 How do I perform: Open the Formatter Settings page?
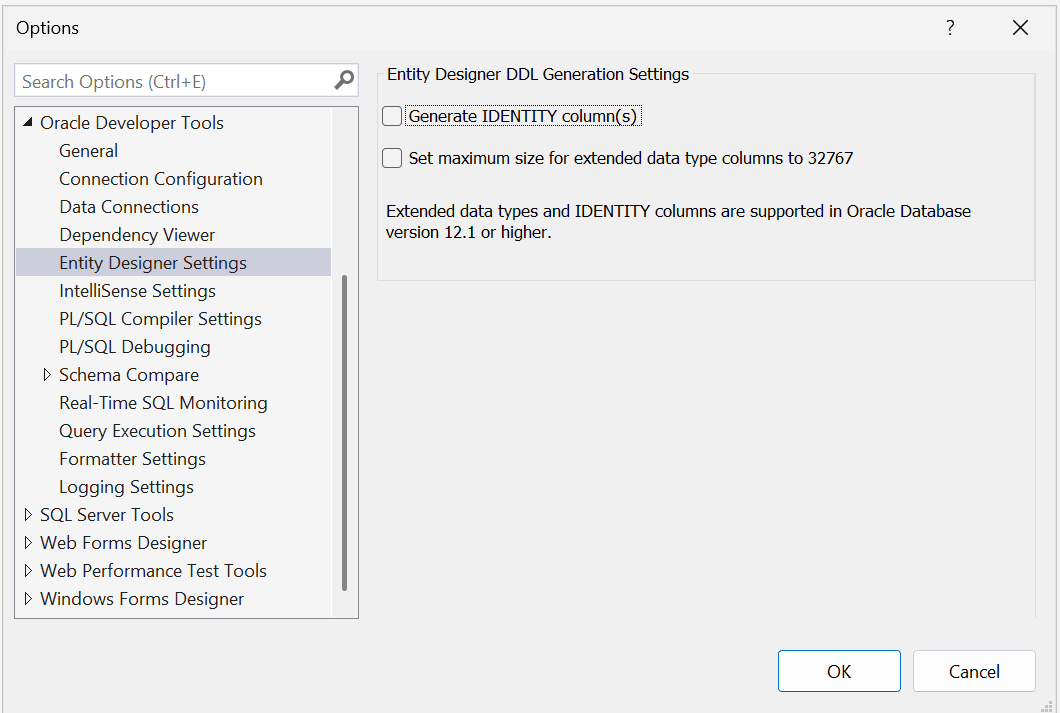[131, 458]
